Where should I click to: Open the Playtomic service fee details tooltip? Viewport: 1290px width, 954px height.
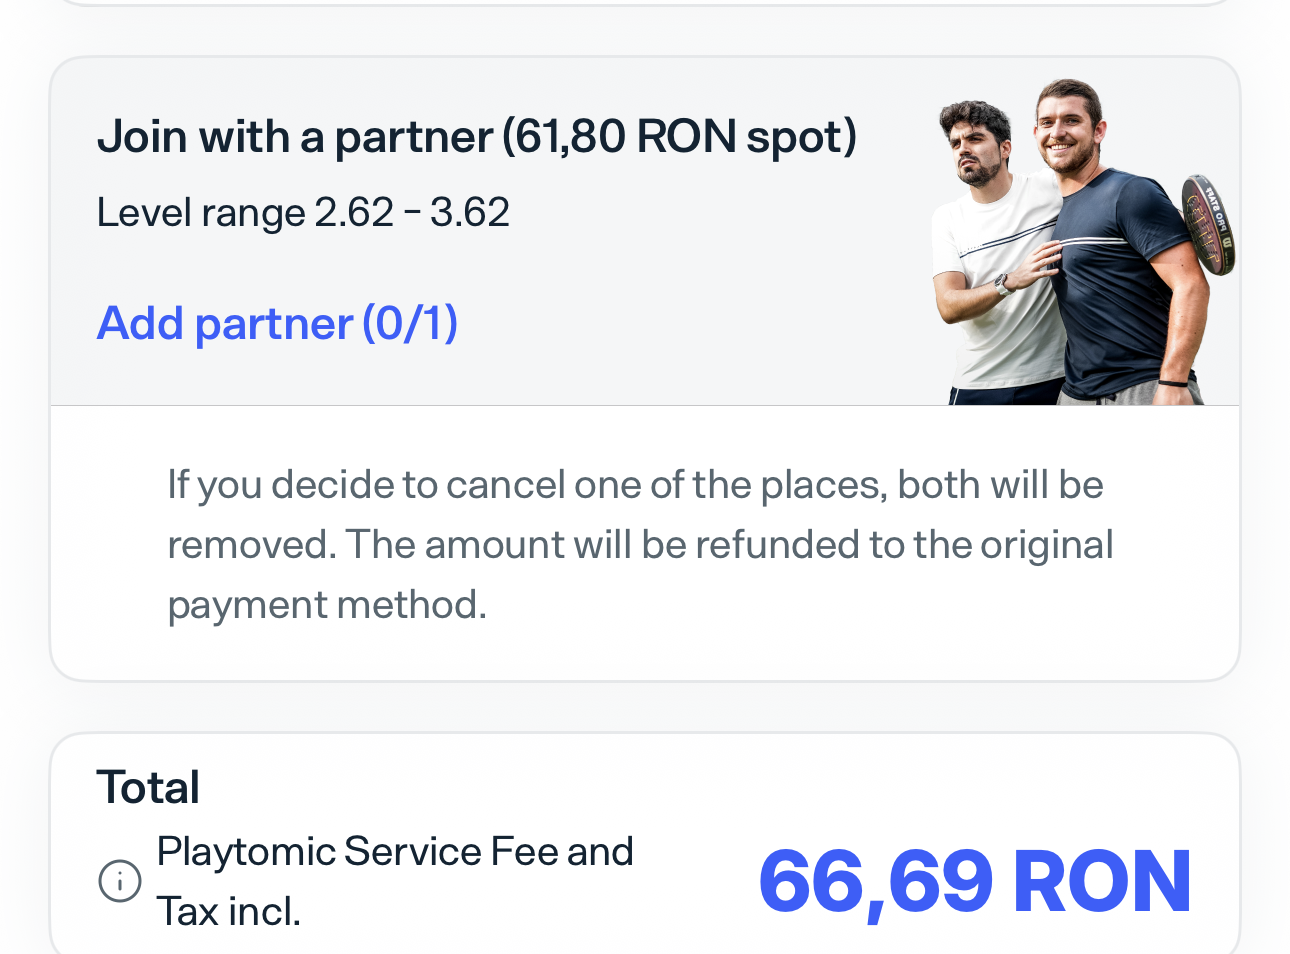click(x=119, y=881)
